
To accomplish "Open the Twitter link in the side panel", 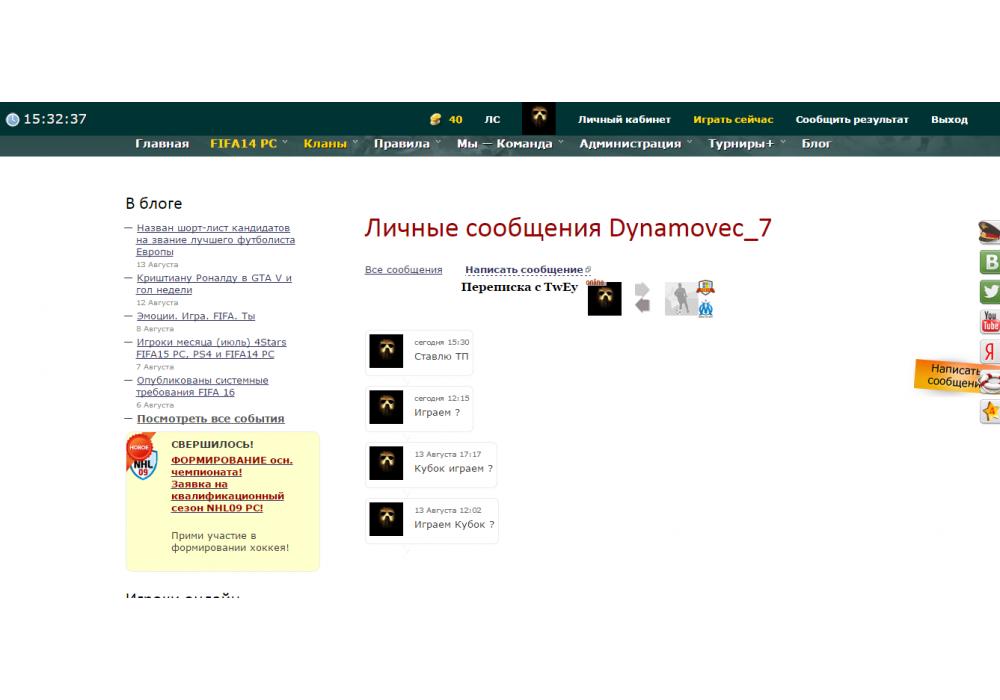I will coord(990,292).
